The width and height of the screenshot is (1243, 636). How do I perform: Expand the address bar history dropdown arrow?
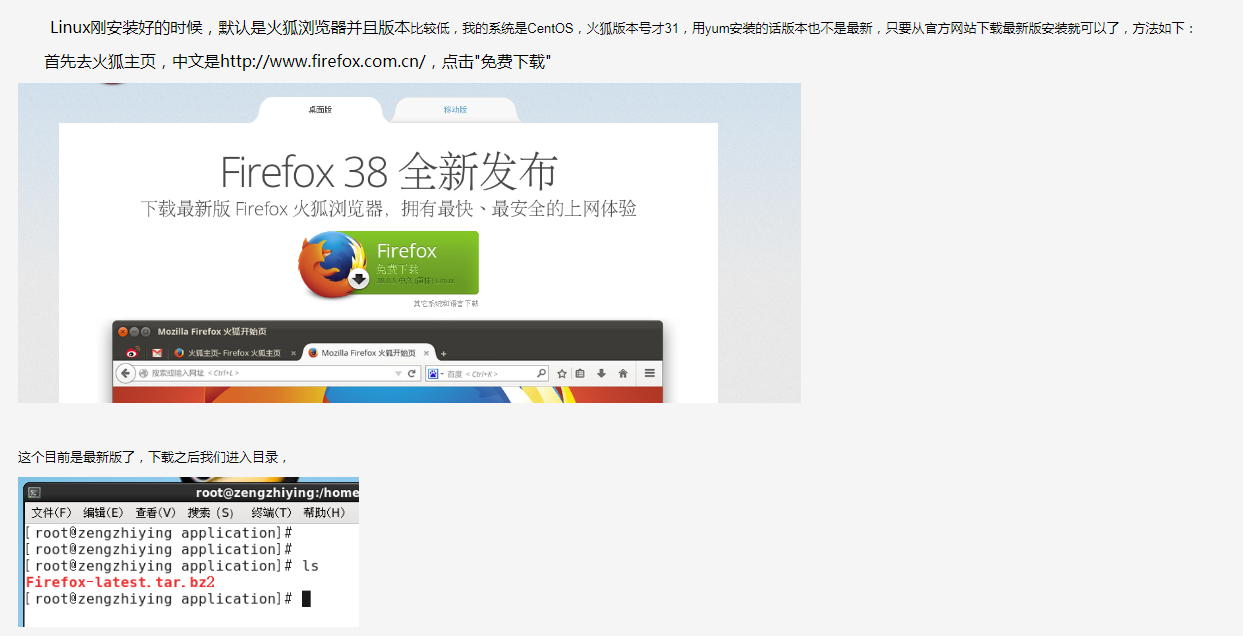click(x=398, y=374)
